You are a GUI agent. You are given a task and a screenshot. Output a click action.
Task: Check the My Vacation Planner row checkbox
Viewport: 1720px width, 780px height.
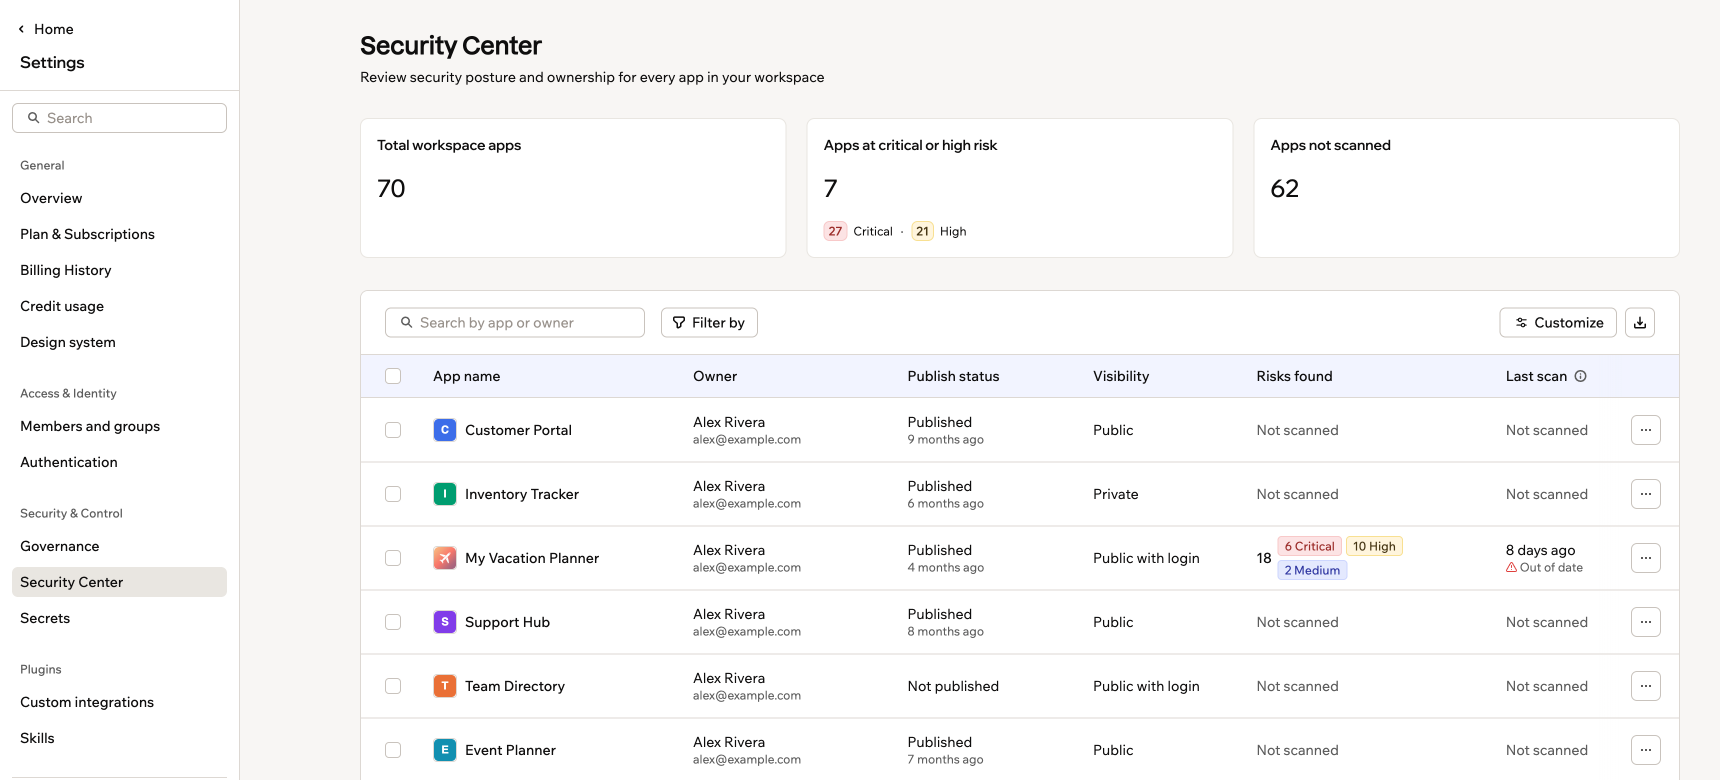(393, 558)
